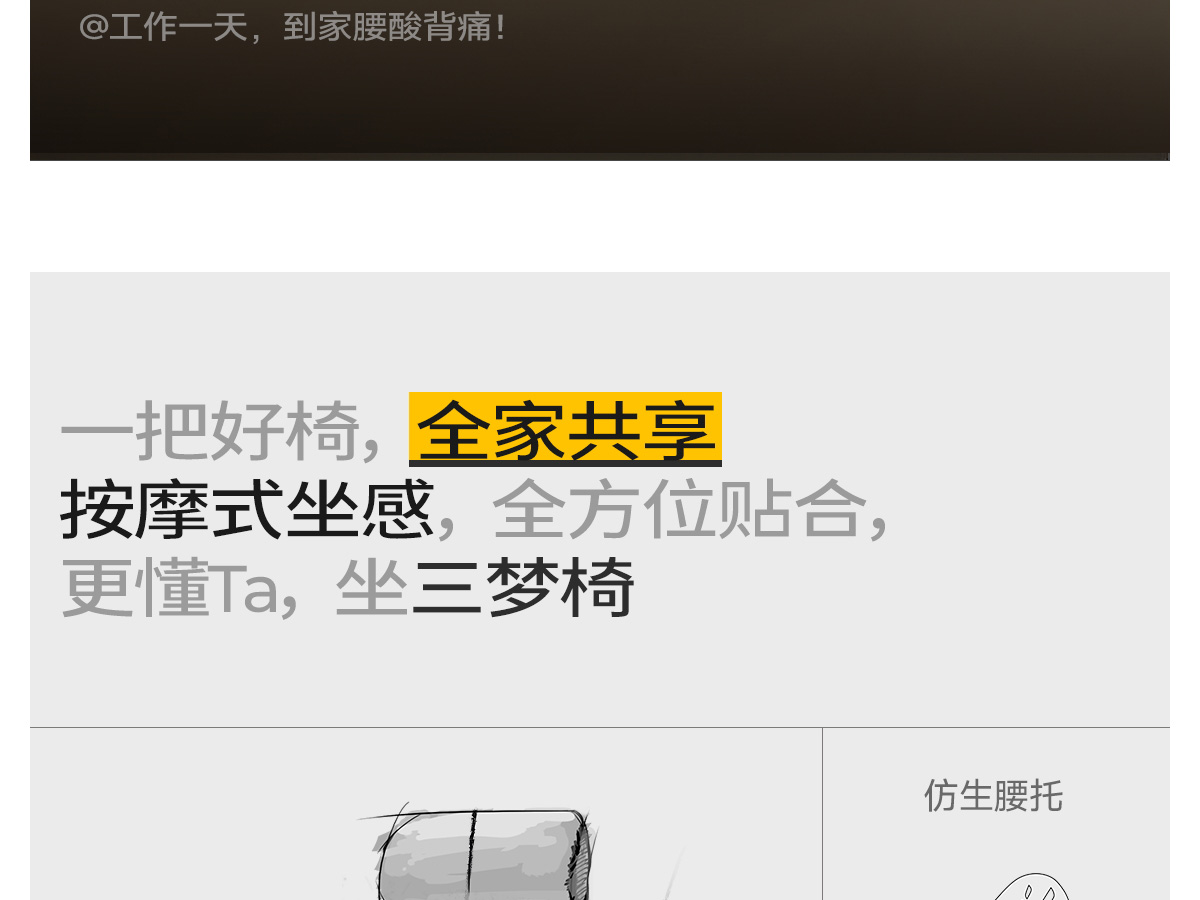Click the gray 坐 character before 三梦椅

(372, 589)
